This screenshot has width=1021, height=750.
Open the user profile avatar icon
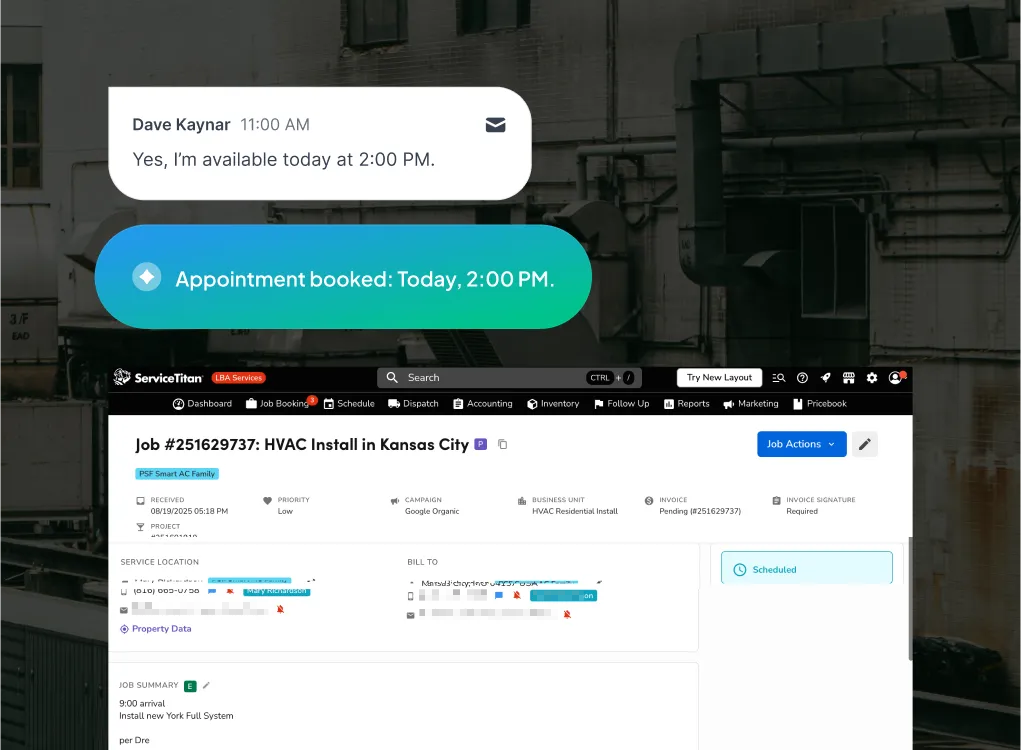pyautogui.click(x=896, y=378)
